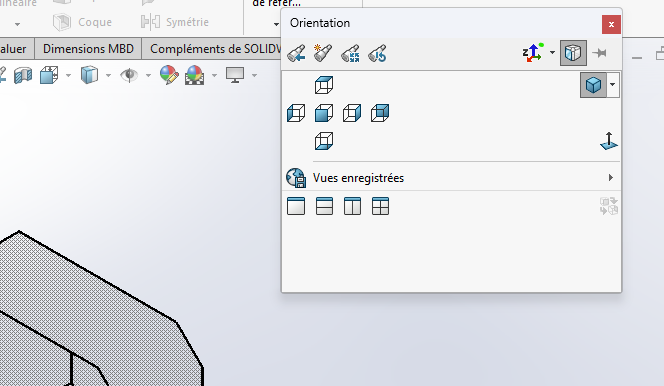The height and width of the screenshot is (386, 664).
Task: Click the Display Style cube icon
Action: [x=89, y=75]
